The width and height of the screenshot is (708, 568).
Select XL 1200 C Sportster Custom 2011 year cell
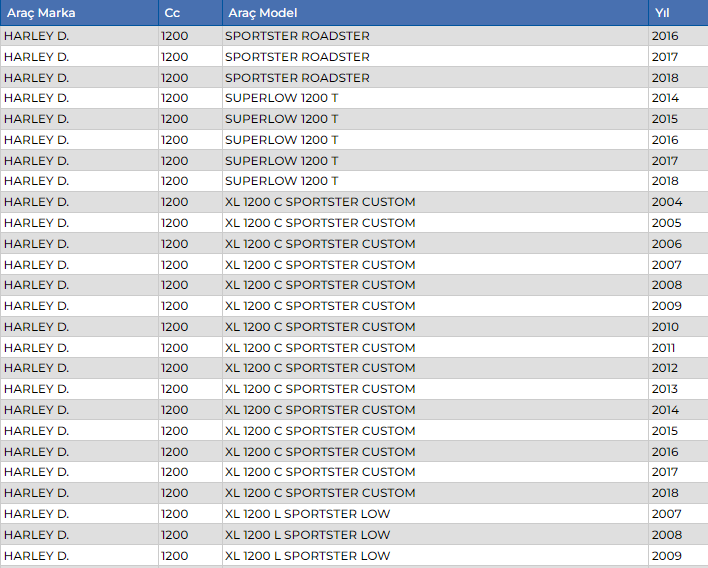pos(664,348)
